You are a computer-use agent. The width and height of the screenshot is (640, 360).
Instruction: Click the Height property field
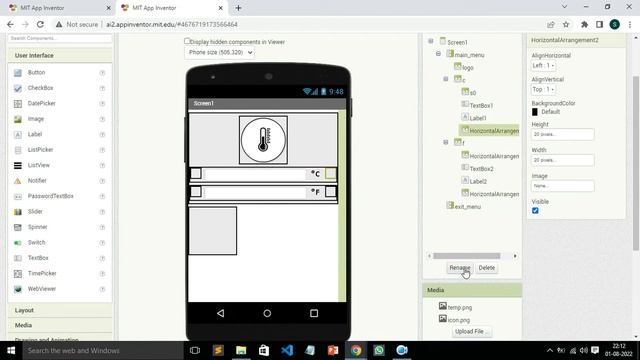[562, 134]
